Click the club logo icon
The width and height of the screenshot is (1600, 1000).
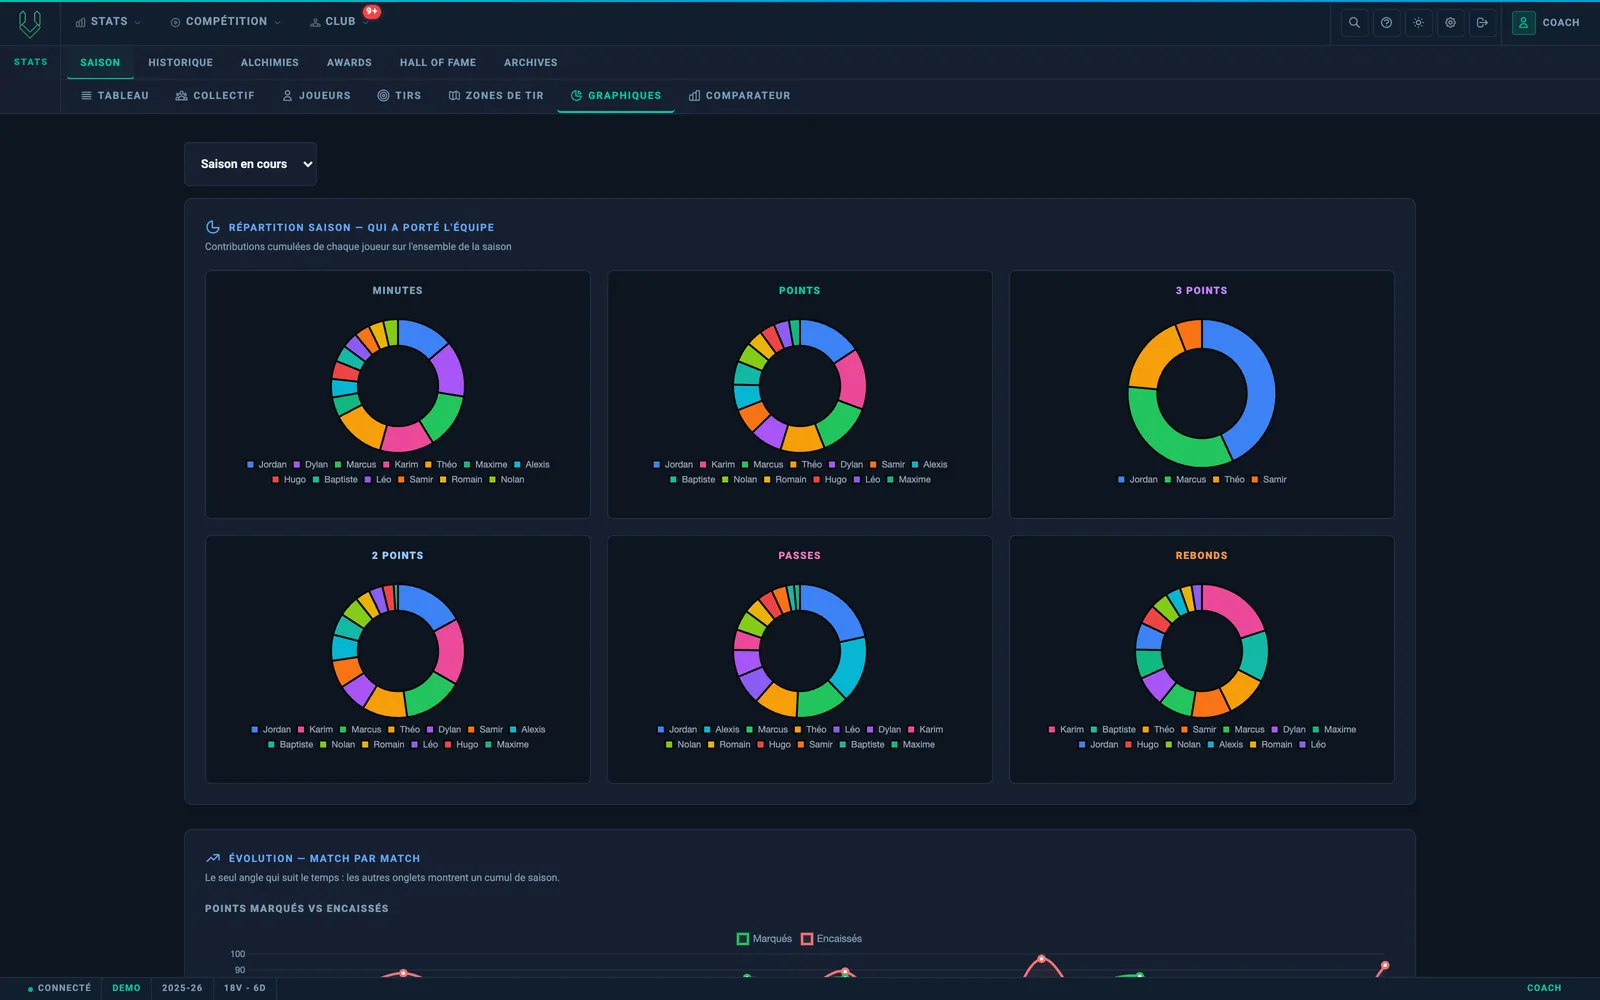coord(30,23)
